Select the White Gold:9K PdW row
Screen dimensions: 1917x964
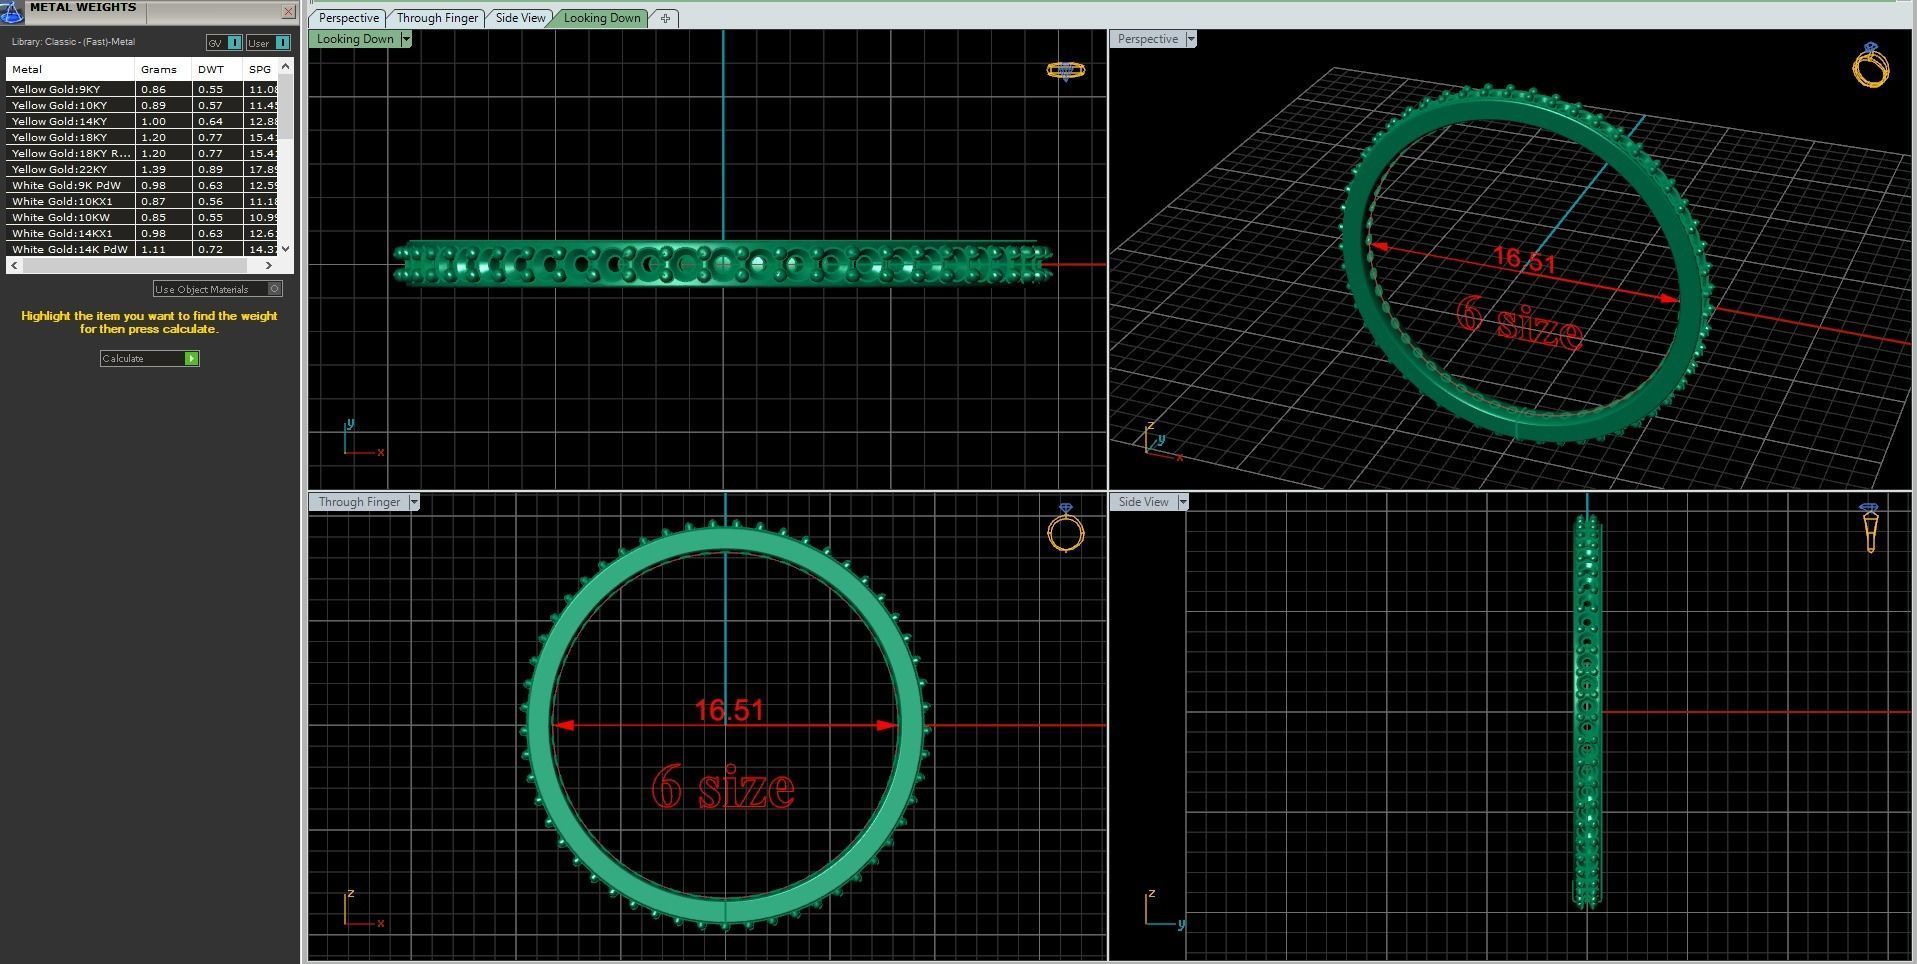142,185
